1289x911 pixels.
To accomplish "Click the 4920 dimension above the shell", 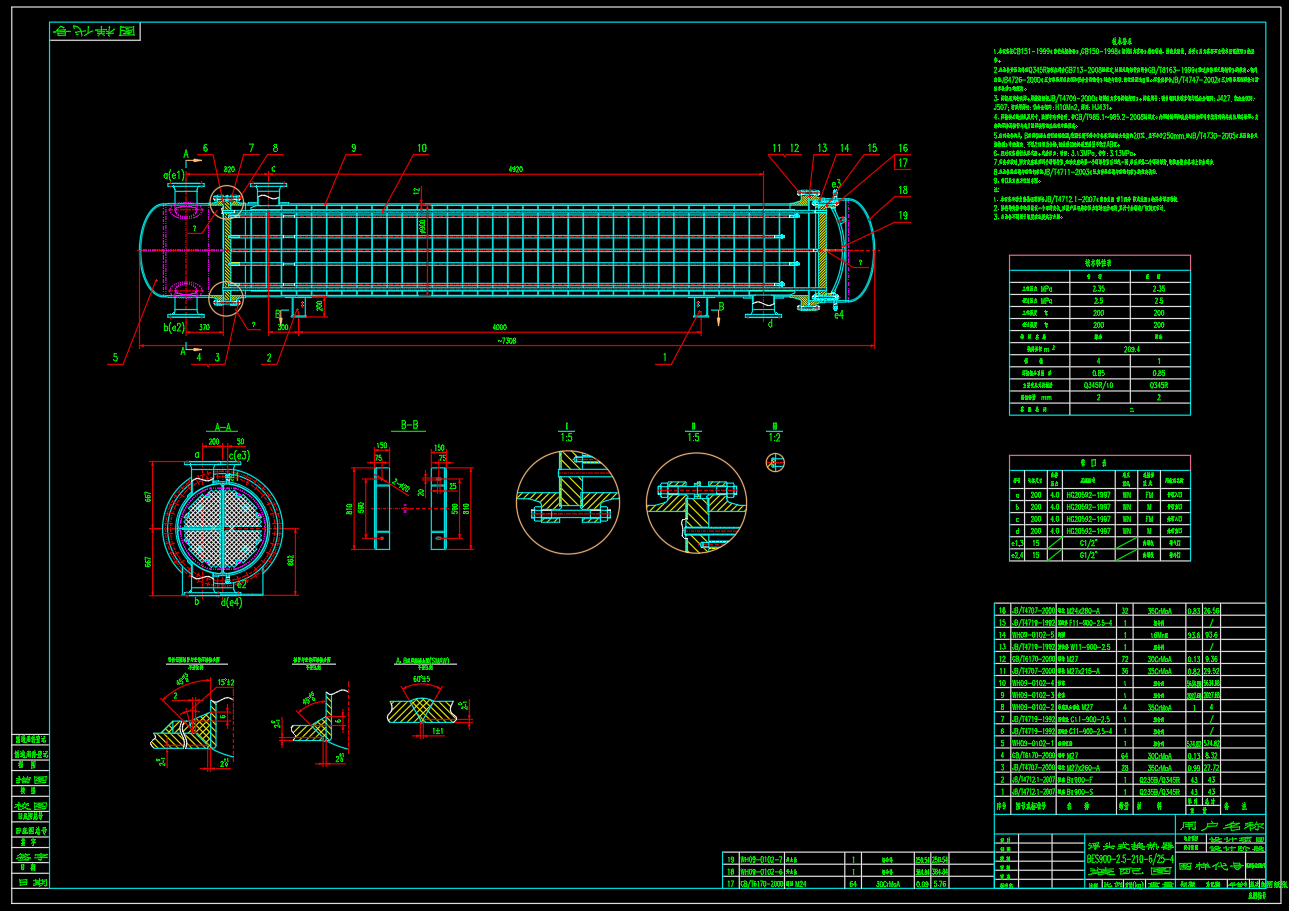I will 516,170.
